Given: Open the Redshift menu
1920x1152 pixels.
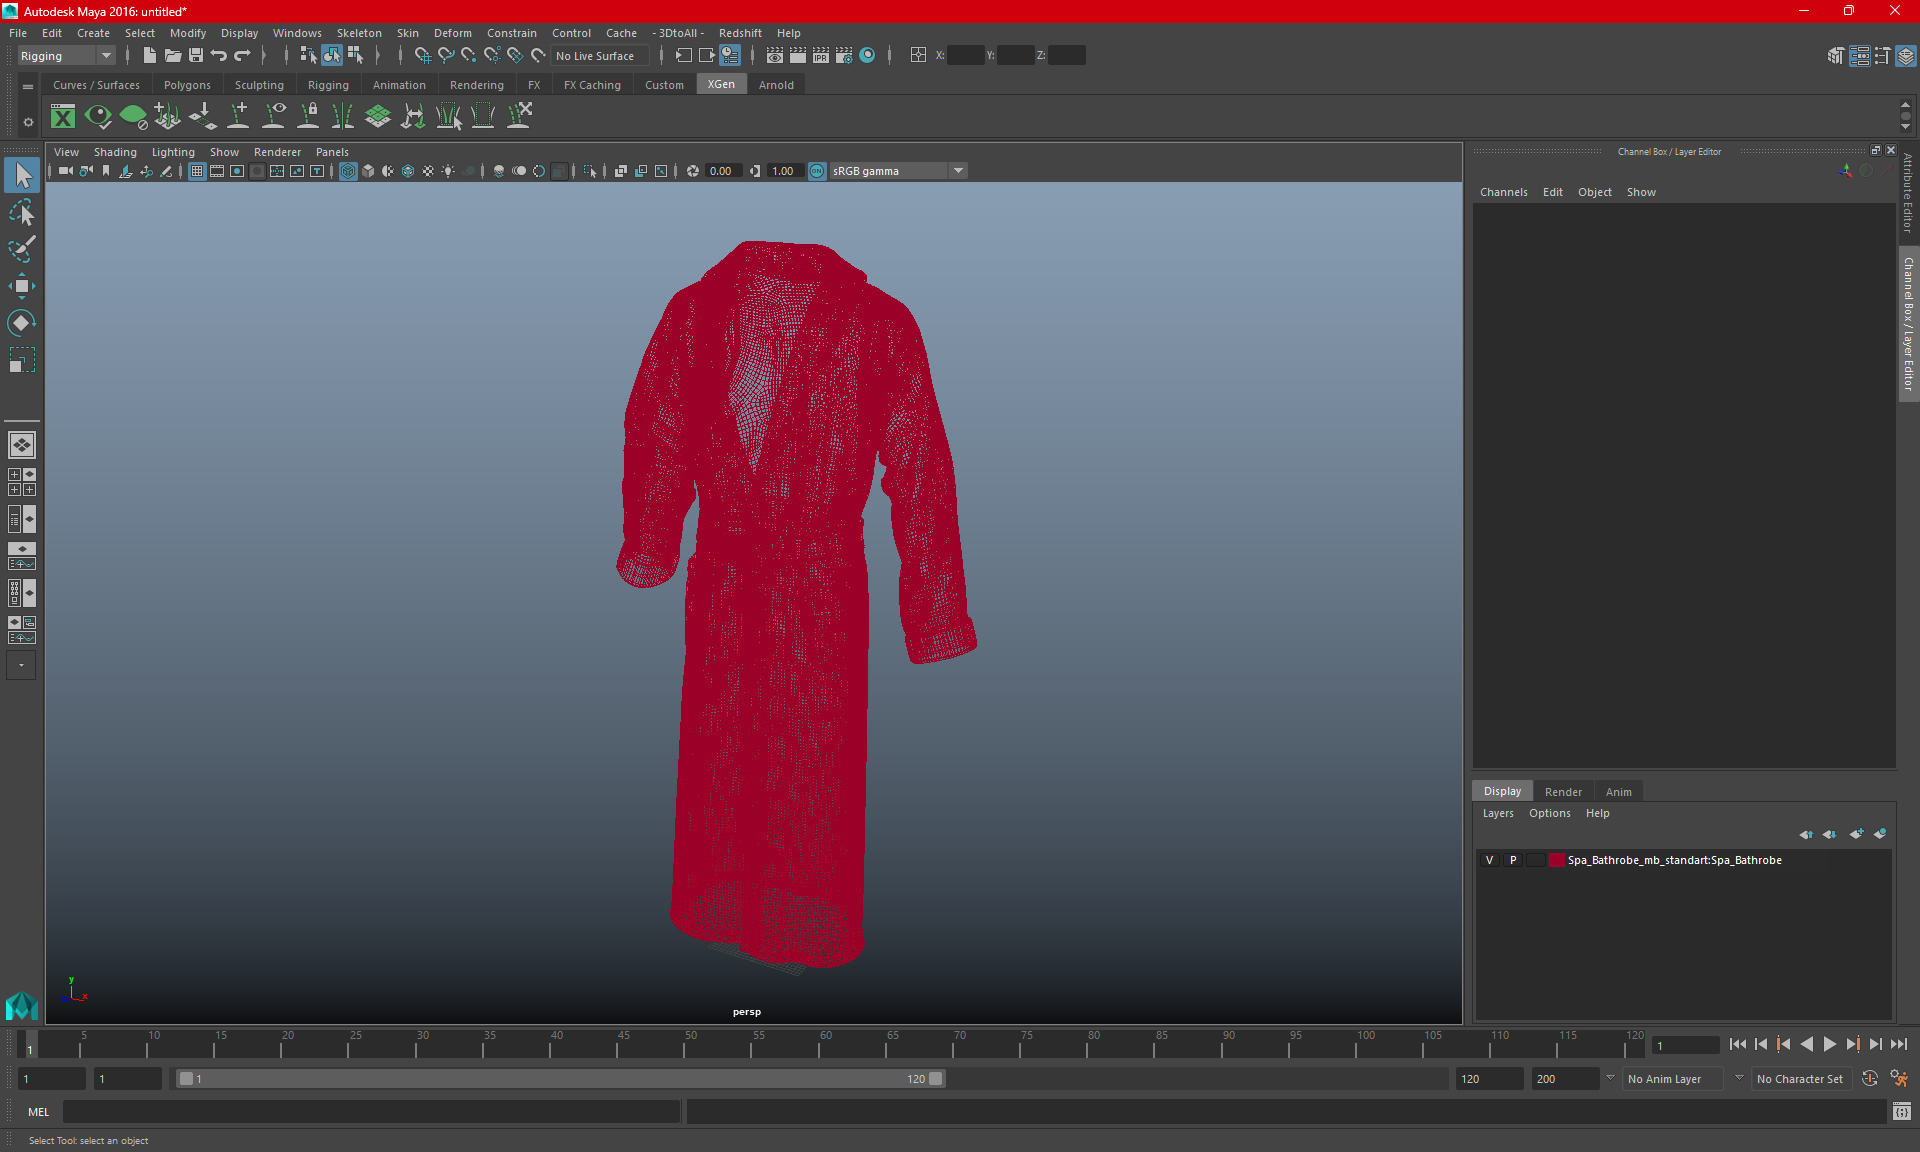Looking at the screenshot, I should coord(740,33).
